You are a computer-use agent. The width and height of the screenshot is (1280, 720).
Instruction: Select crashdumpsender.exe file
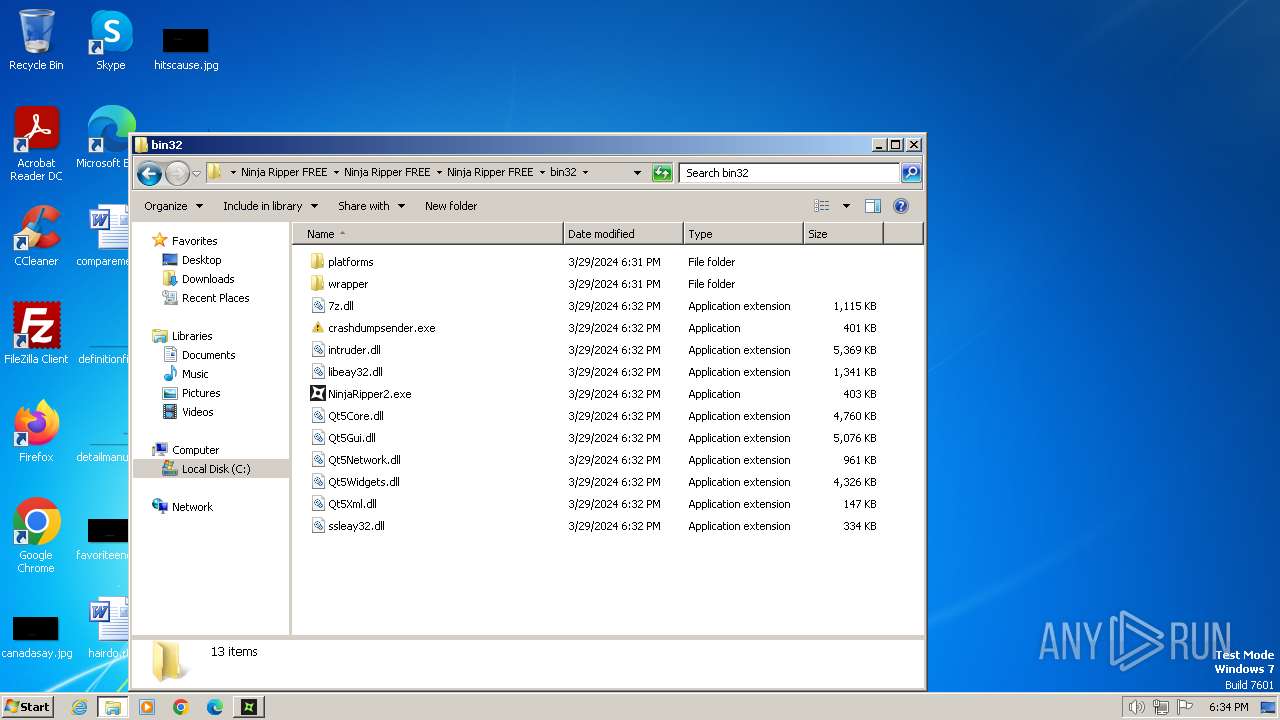point(373,328)
